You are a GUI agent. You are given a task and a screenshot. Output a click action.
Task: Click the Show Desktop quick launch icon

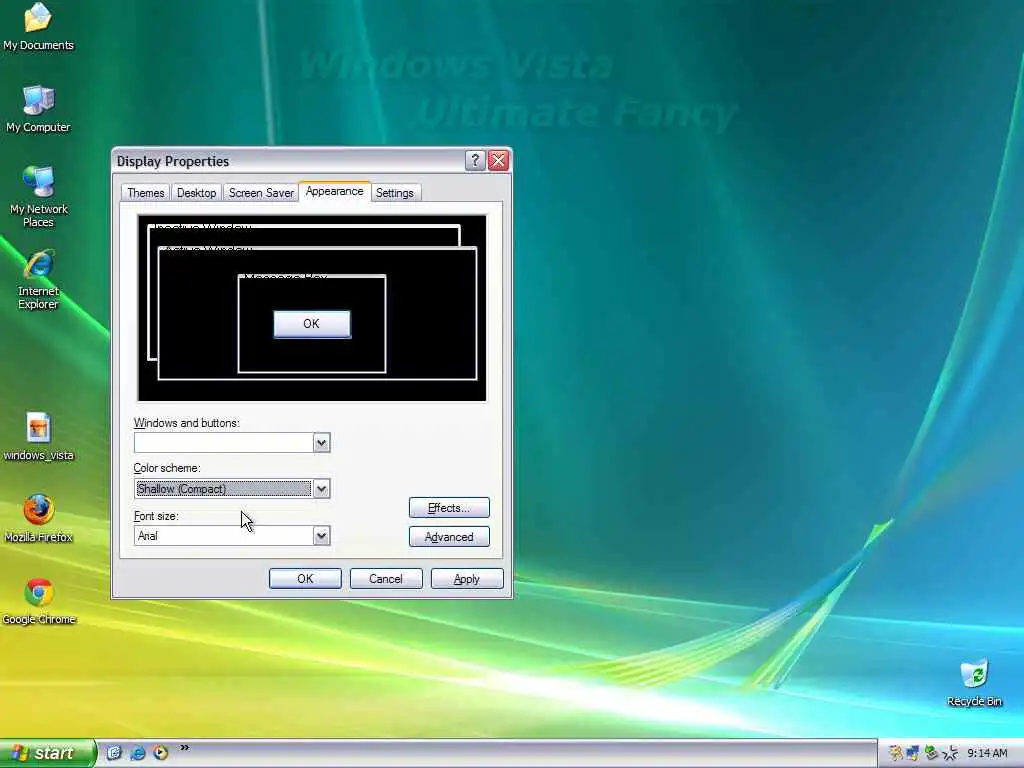tap(114, 753)
